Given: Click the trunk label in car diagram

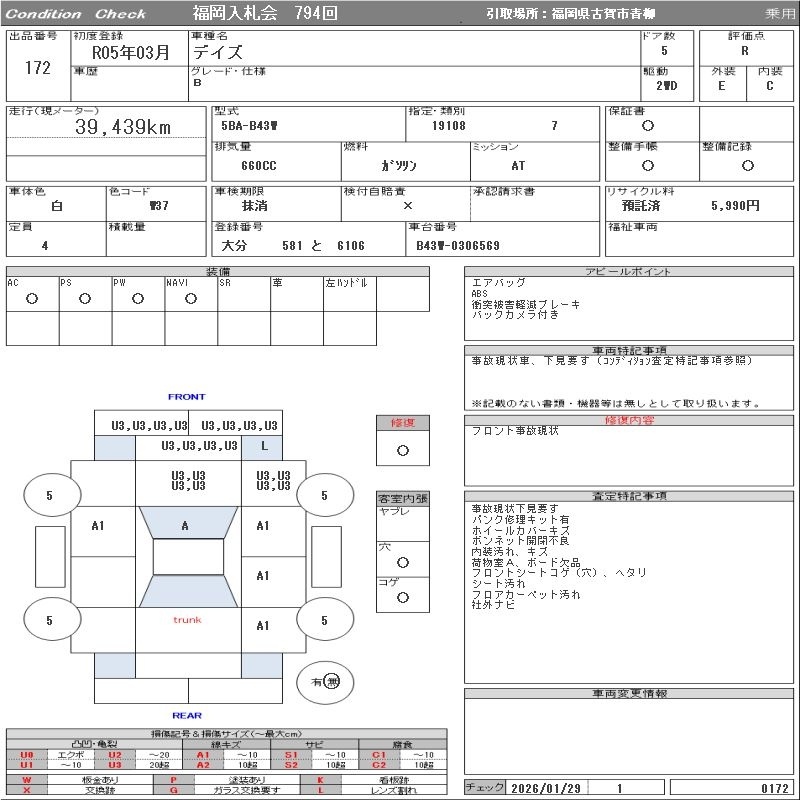Looking at the screenshot, I should click(187, 620).
